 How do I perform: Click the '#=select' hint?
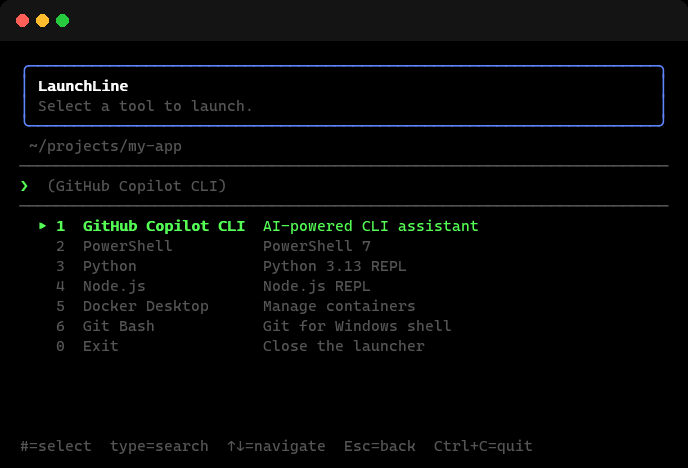point(56,446)
